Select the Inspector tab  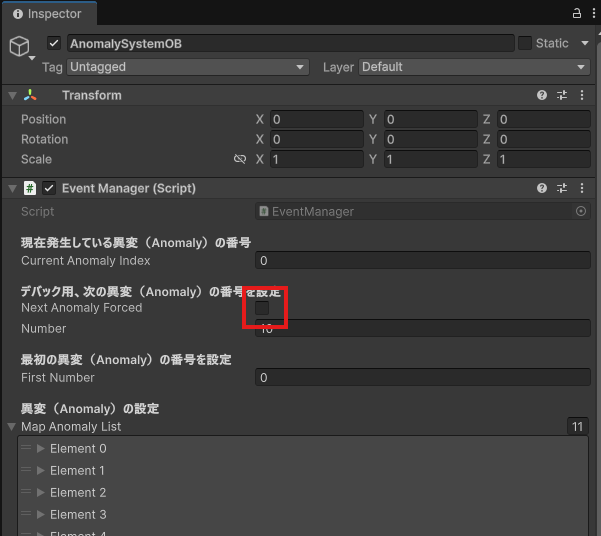point(48,14)
